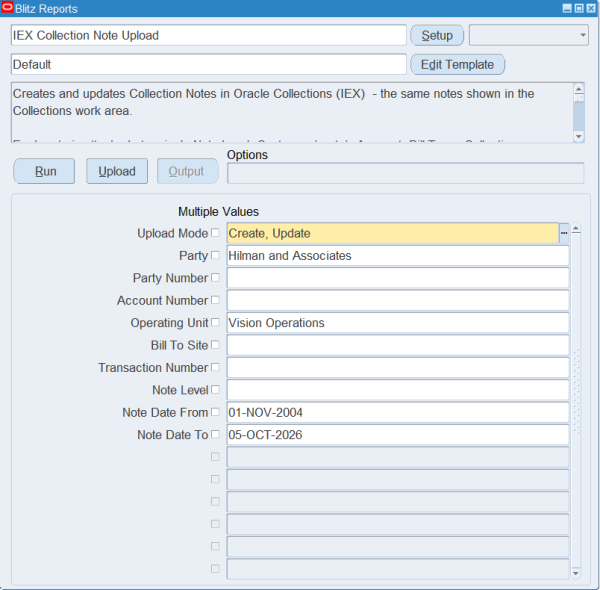Click the Upload button
600x590 pixels.
click(x=117, y=171)
